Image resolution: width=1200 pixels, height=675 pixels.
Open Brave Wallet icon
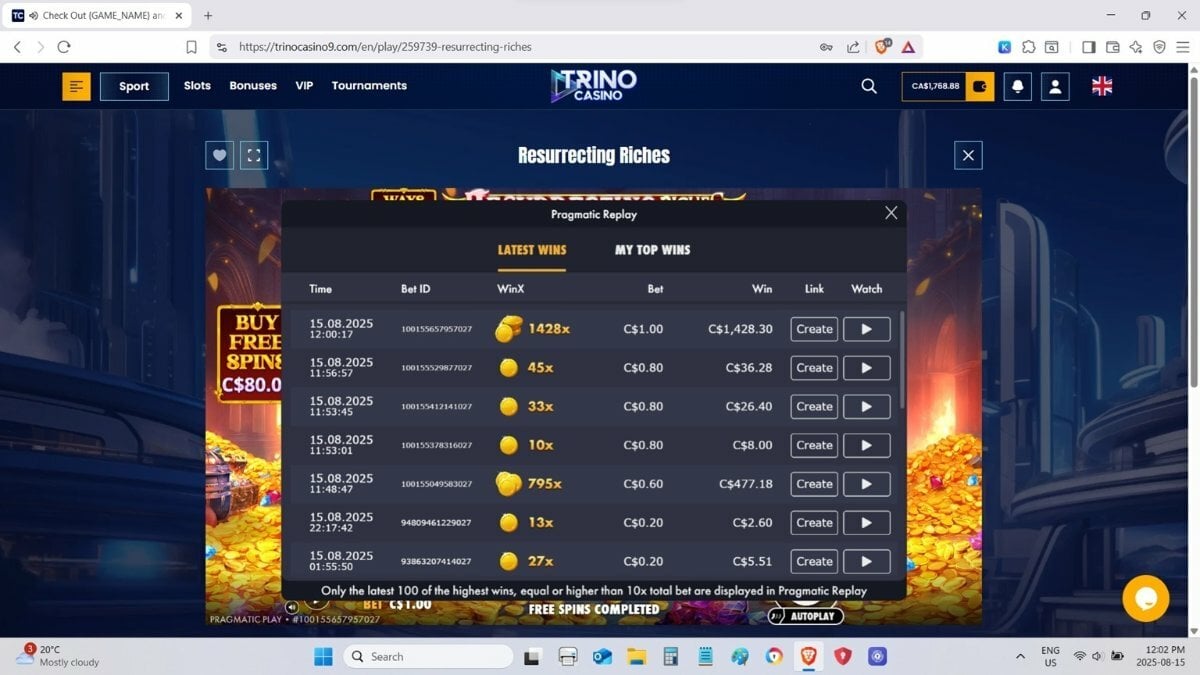point(1112,47)
